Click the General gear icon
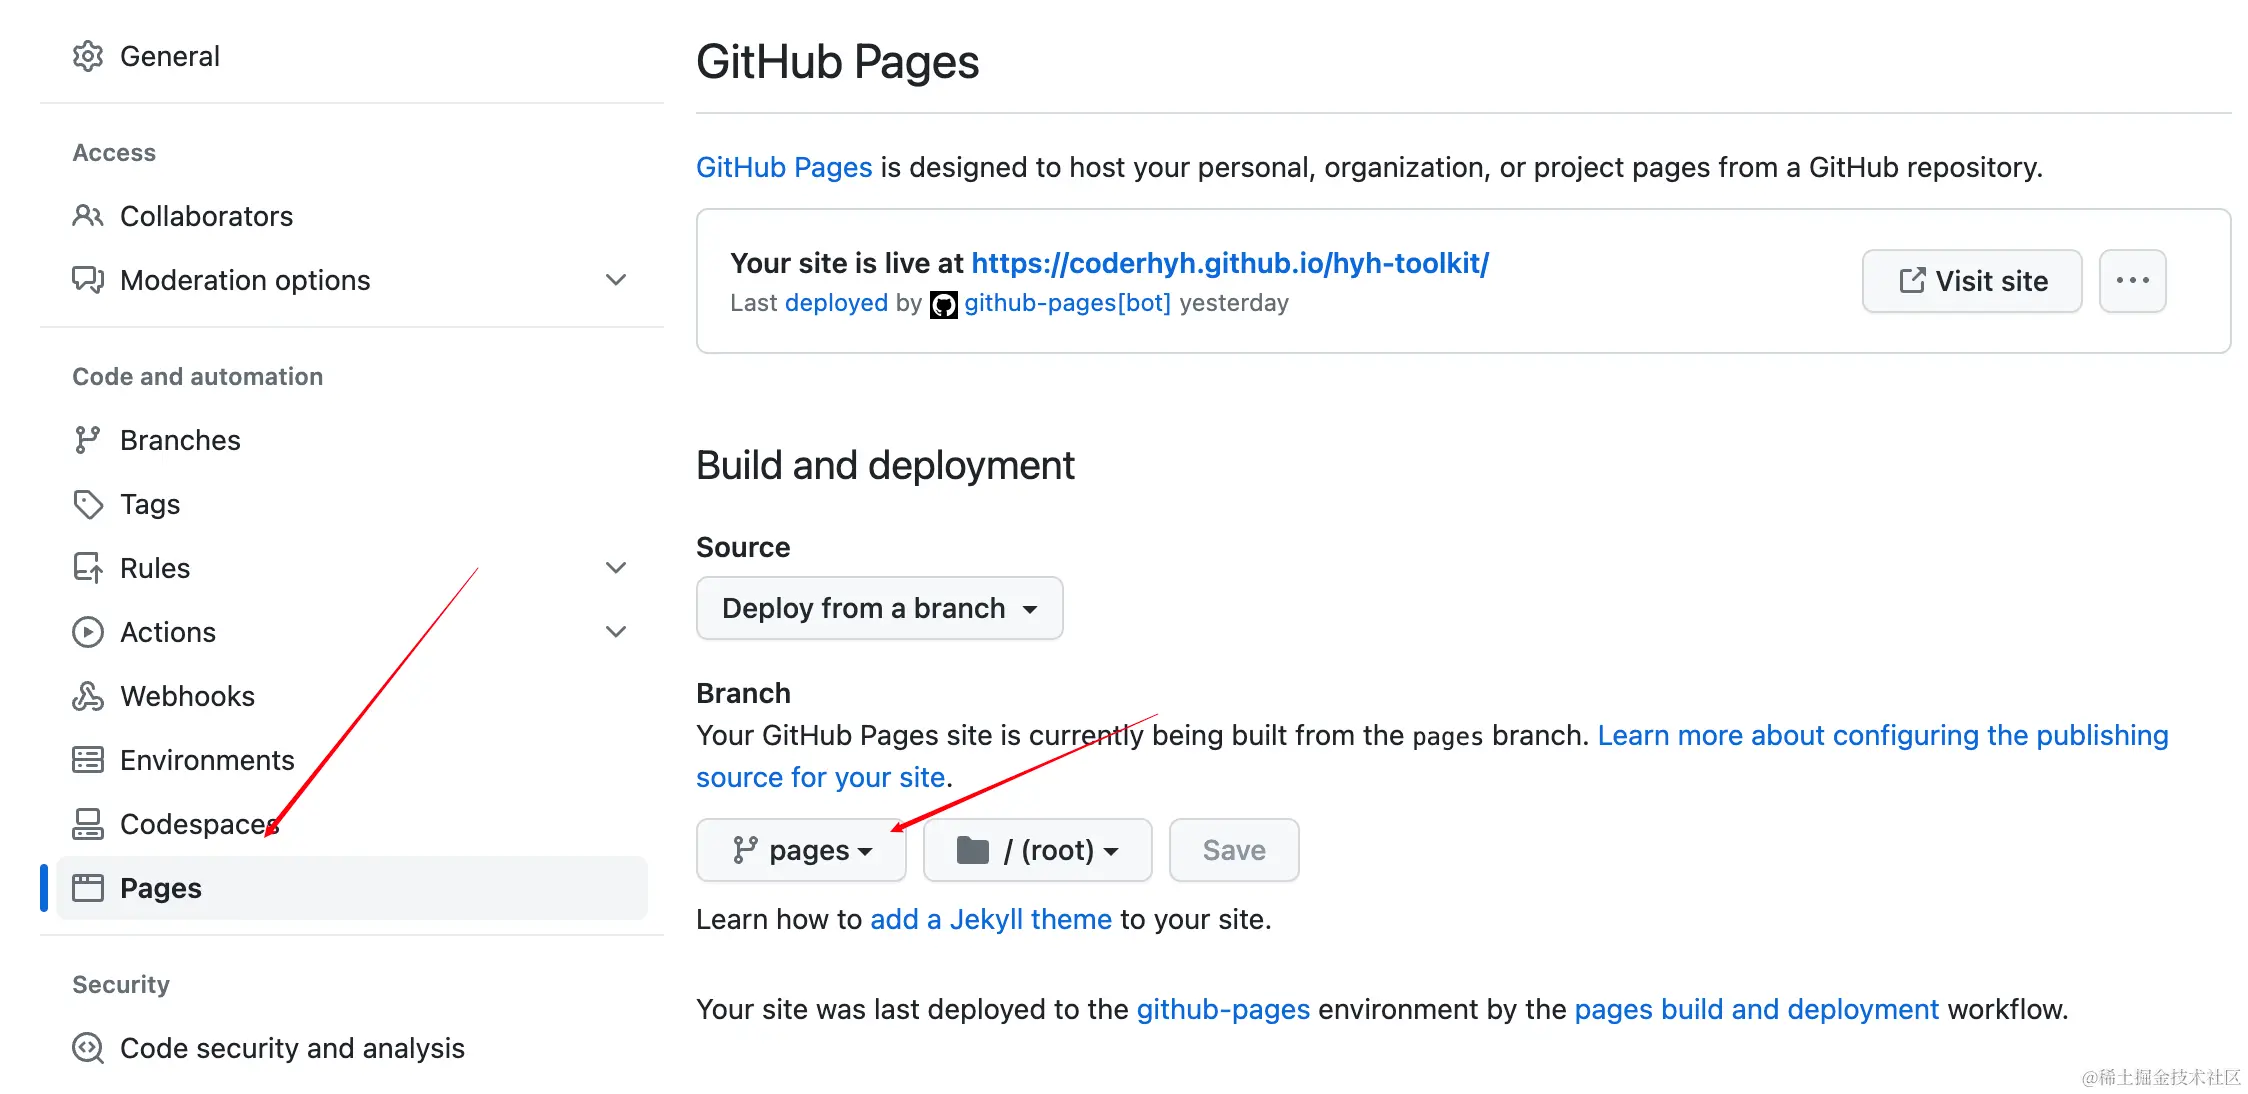 tap(88, 56)
